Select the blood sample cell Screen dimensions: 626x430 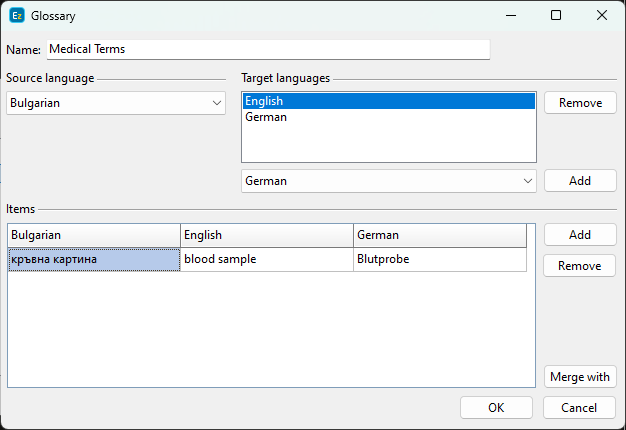(267, 259)
